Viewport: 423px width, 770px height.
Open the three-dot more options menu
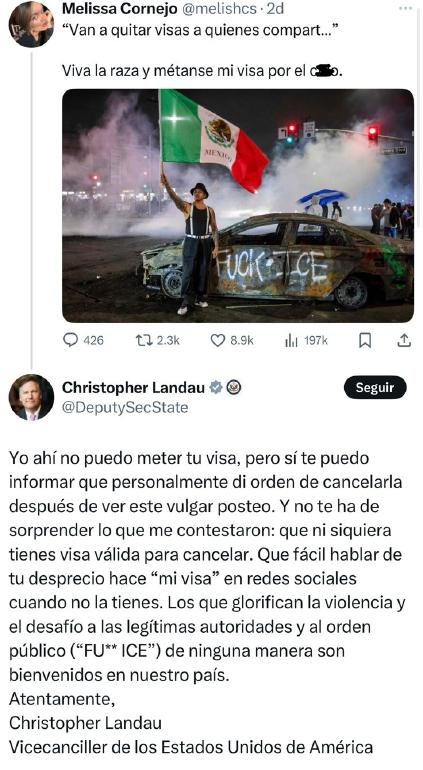pos(406,8)
